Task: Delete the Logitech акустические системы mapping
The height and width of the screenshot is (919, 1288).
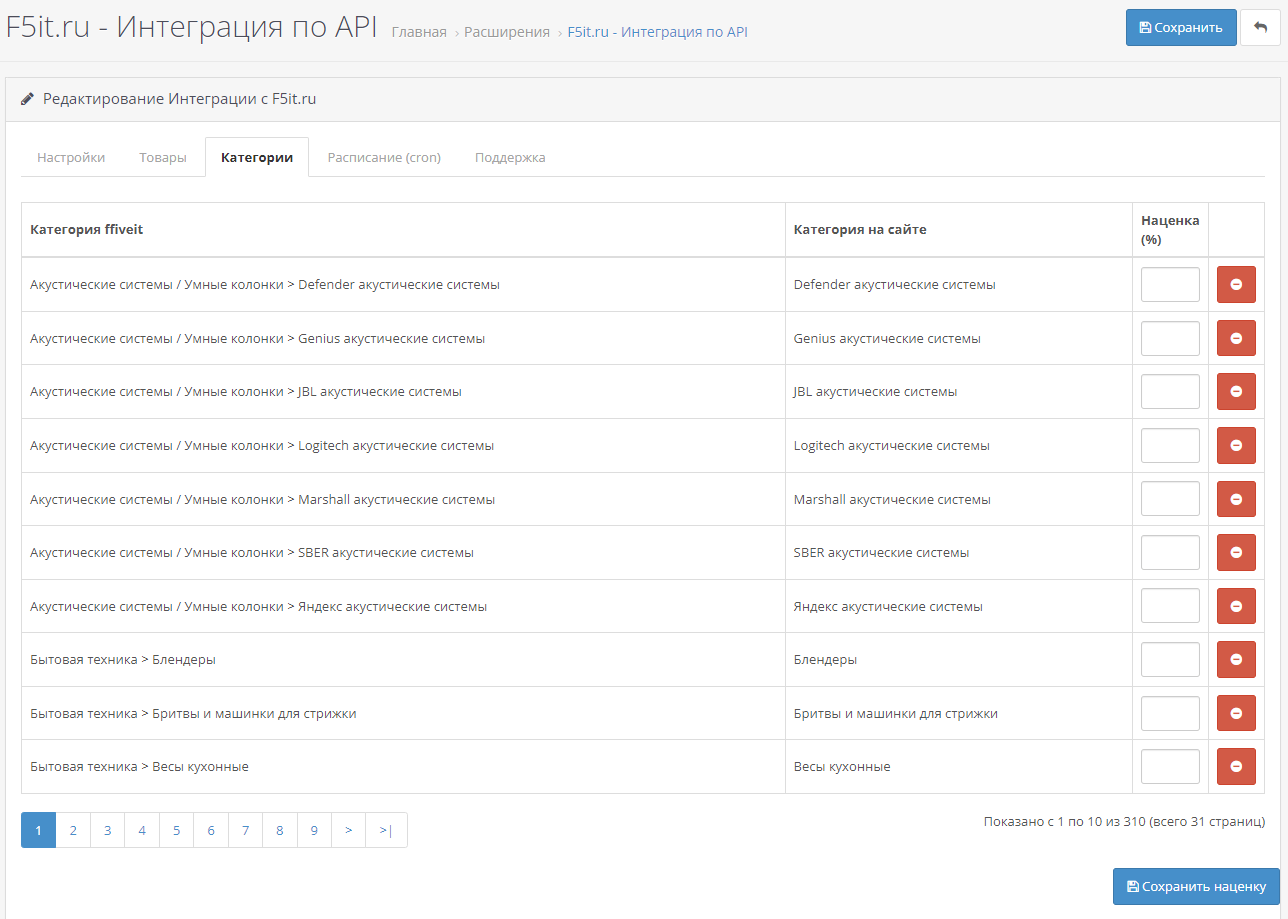Action: 1236,445
